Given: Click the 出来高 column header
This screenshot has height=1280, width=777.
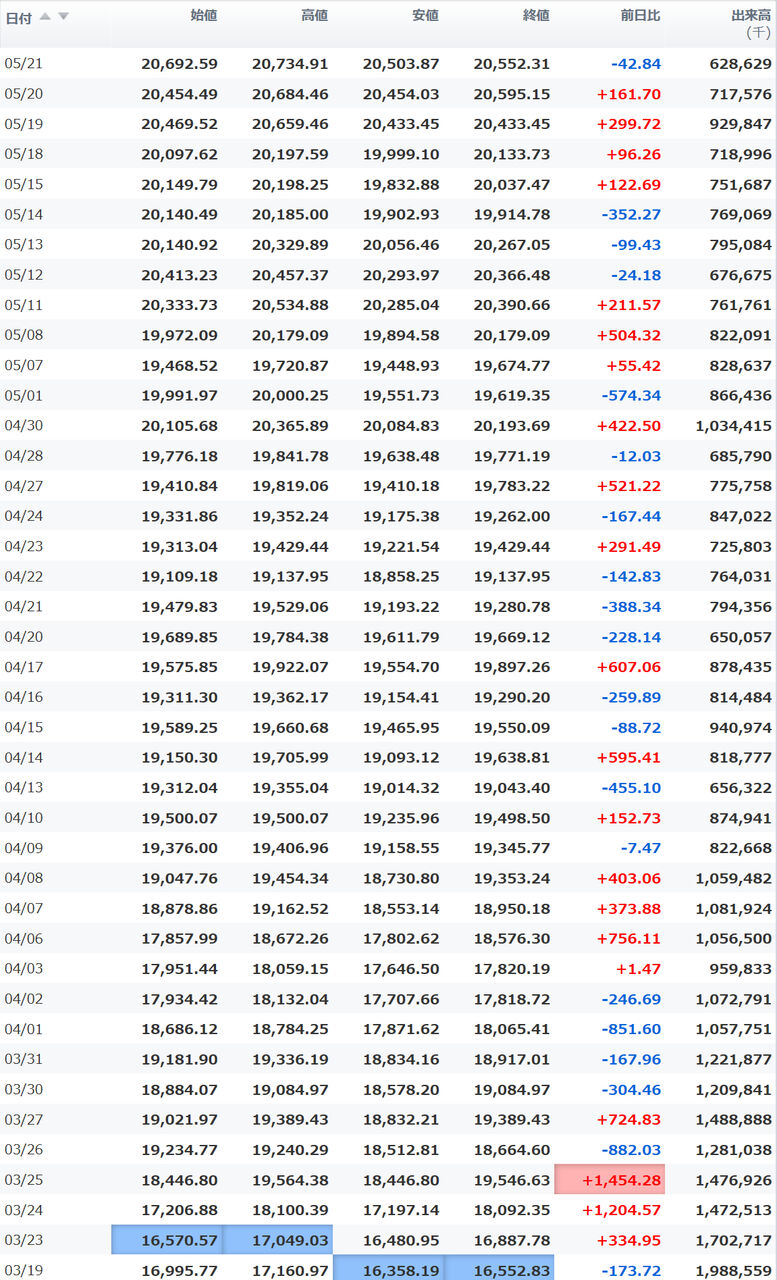Looking at the screenshot, I should [751, 15].
